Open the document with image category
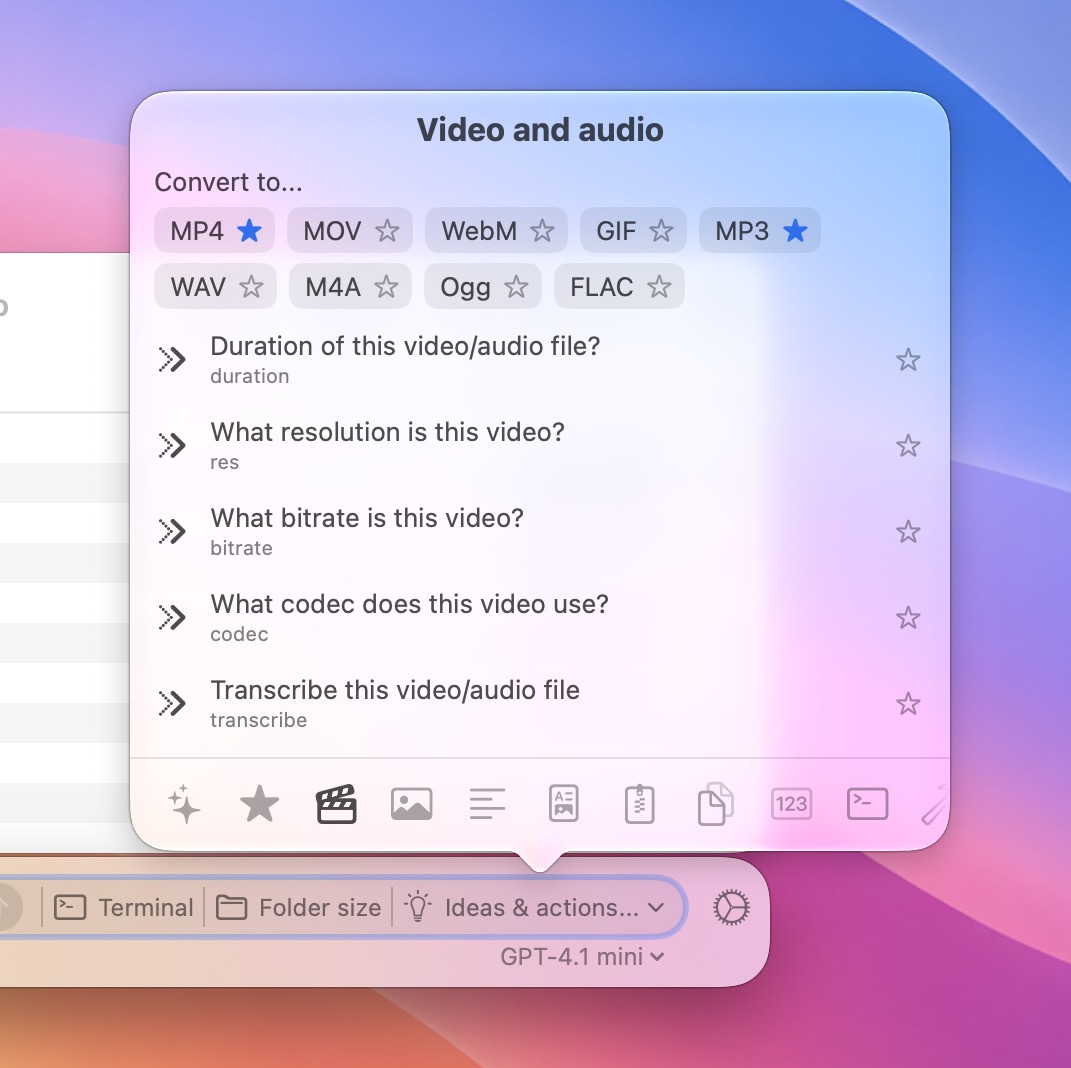This screenshot has height=1068, width=1071. 564,804
